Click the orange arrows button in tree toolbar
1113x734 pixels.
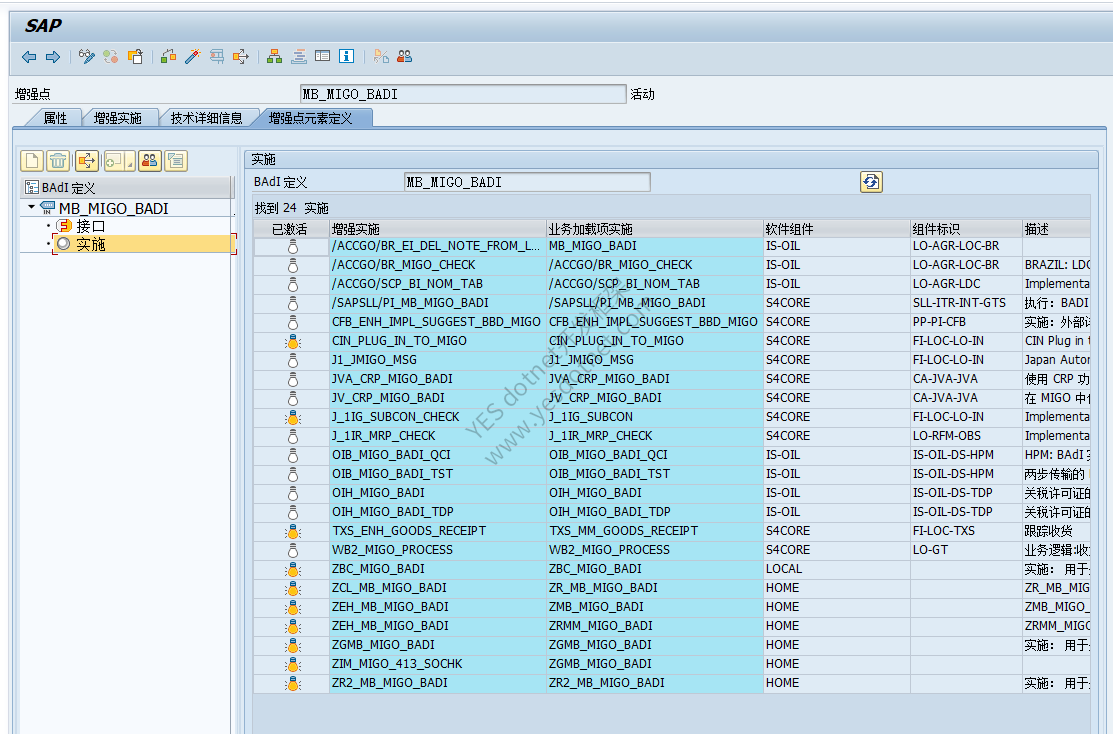tap(87, 161)
